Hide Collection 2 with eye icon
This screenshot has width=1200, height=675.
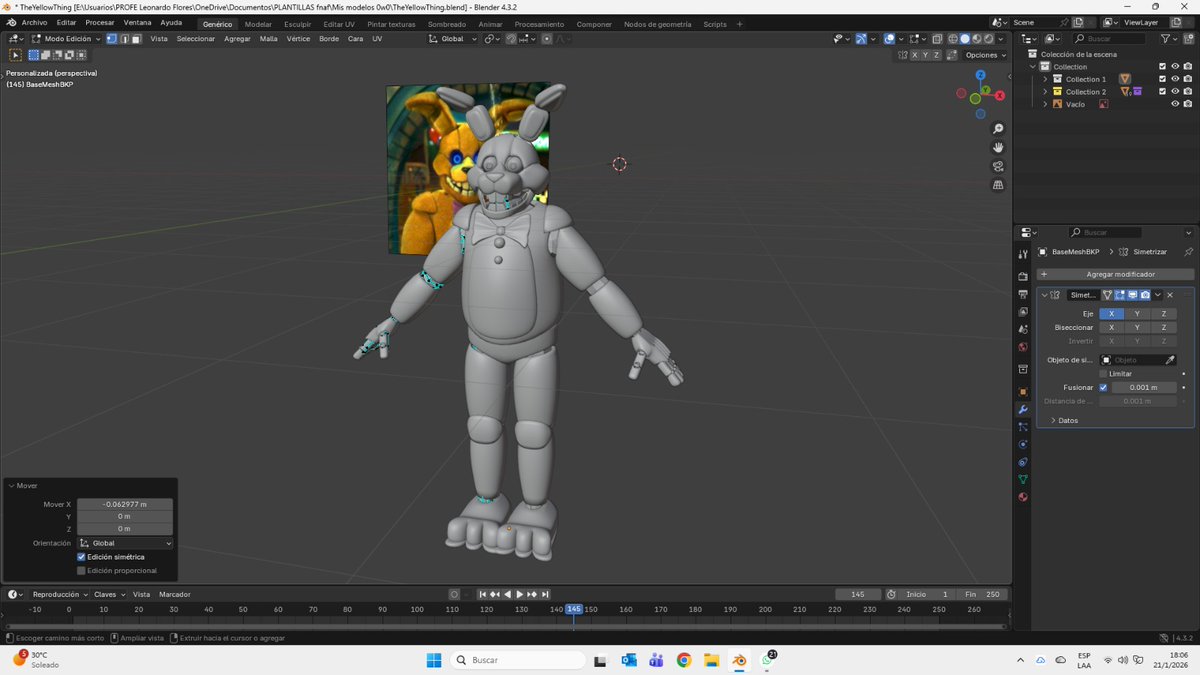tap(1175, 92)
